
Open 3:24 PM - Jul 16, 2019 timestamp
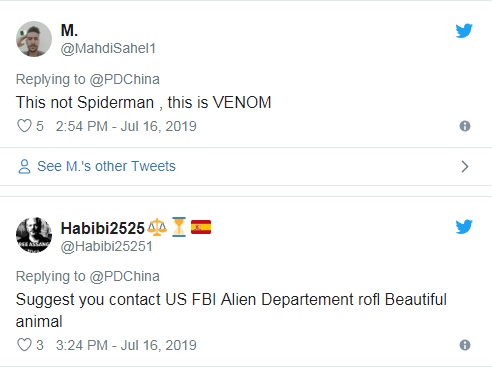(x=126, y=345)
